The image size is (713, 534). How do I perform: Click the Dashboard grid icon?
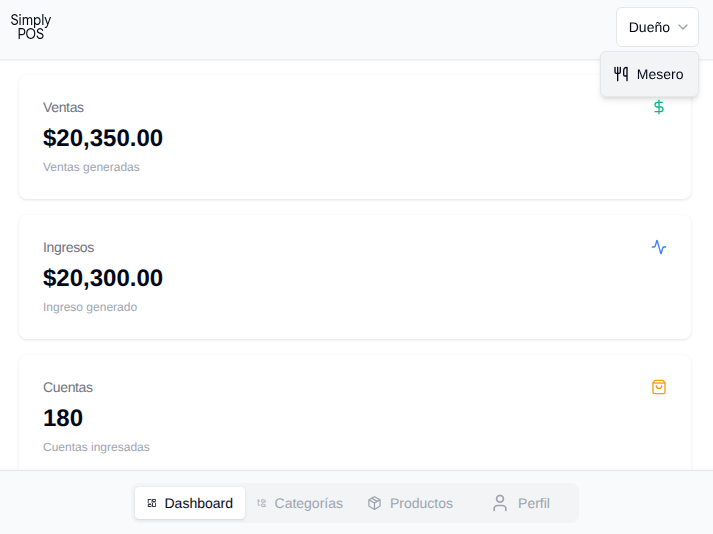(152, 503)
